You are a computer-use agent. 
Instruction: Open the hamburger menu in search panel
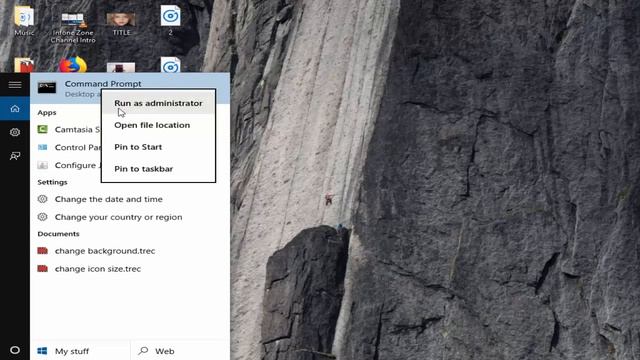click(x=15, y=85)
